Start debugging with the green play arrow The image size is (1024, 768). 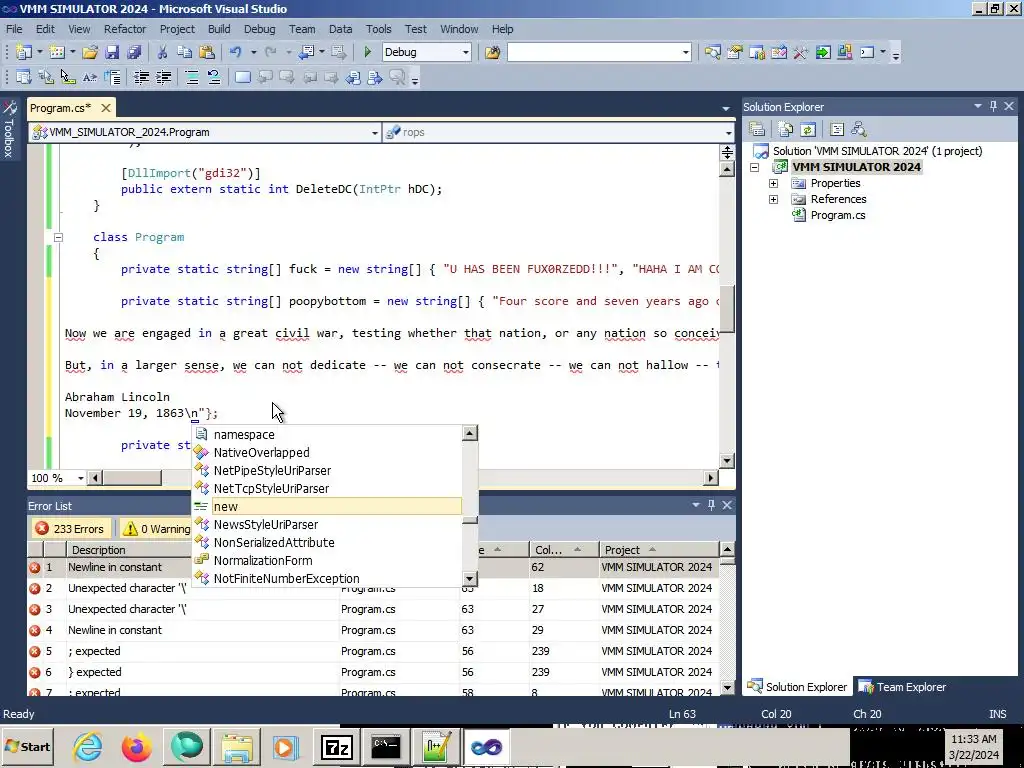[367, 52]
